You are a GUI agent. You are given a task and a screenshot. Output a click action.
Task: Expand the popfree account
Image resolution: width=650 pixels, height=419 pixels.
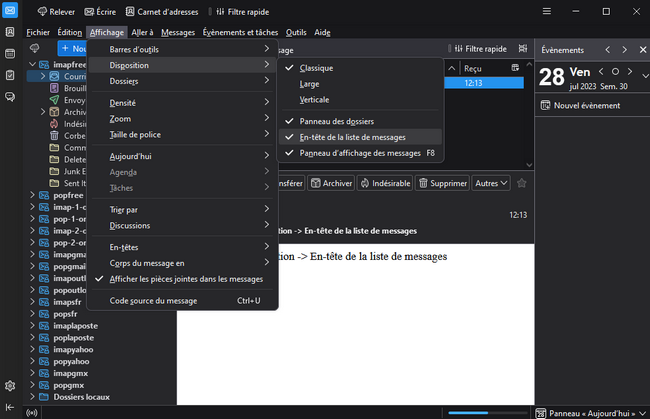pos(32,195)
